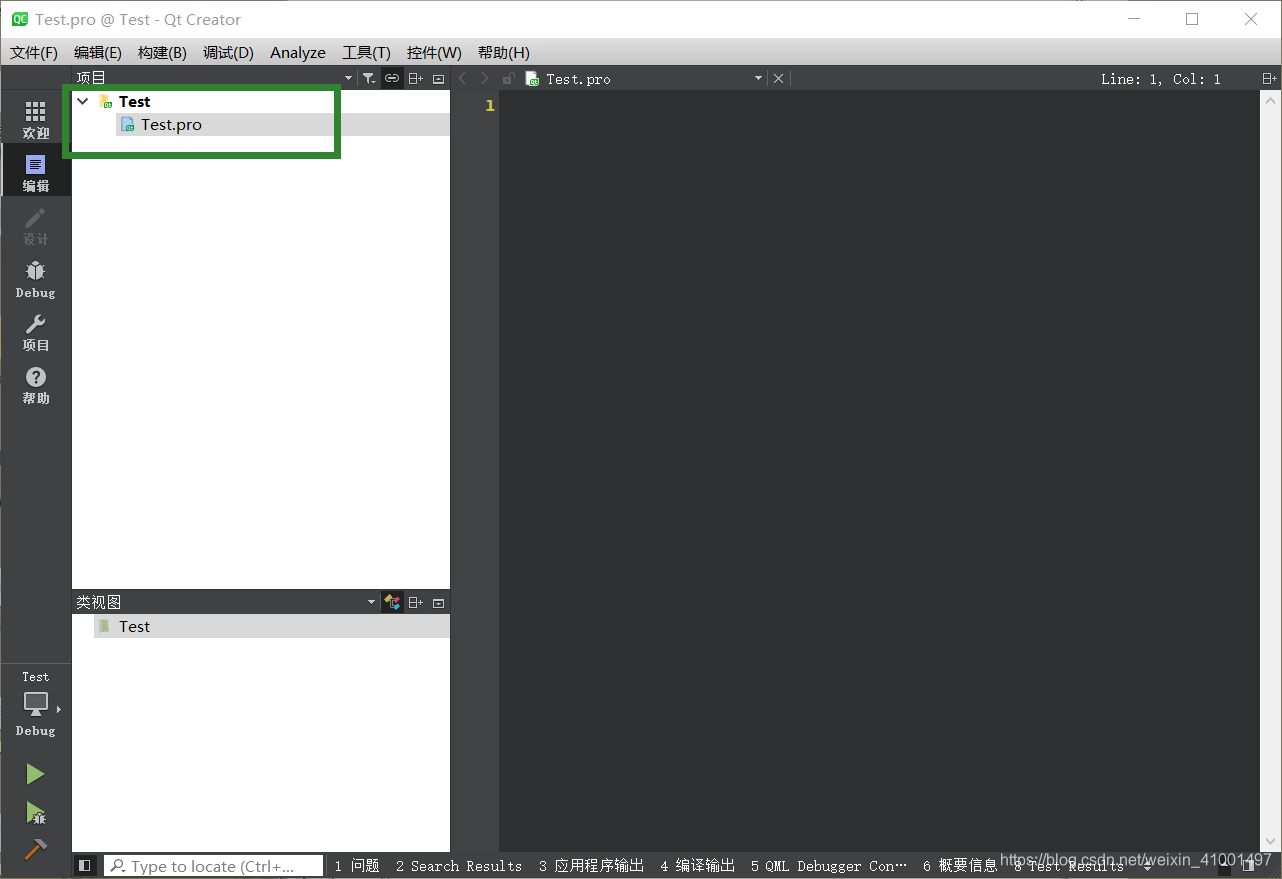Open the 文件(F) menu
1282x879 pixels.
point(34,52)
